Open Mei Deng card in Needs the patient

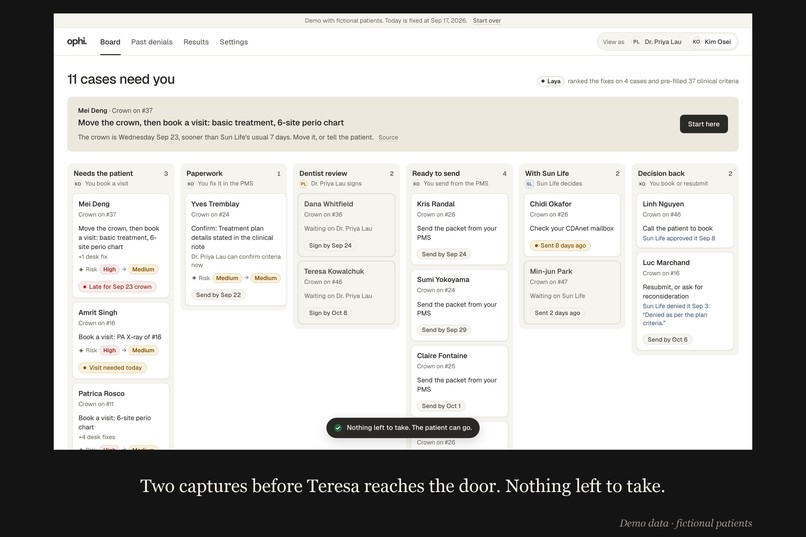[x=121, y=245]
